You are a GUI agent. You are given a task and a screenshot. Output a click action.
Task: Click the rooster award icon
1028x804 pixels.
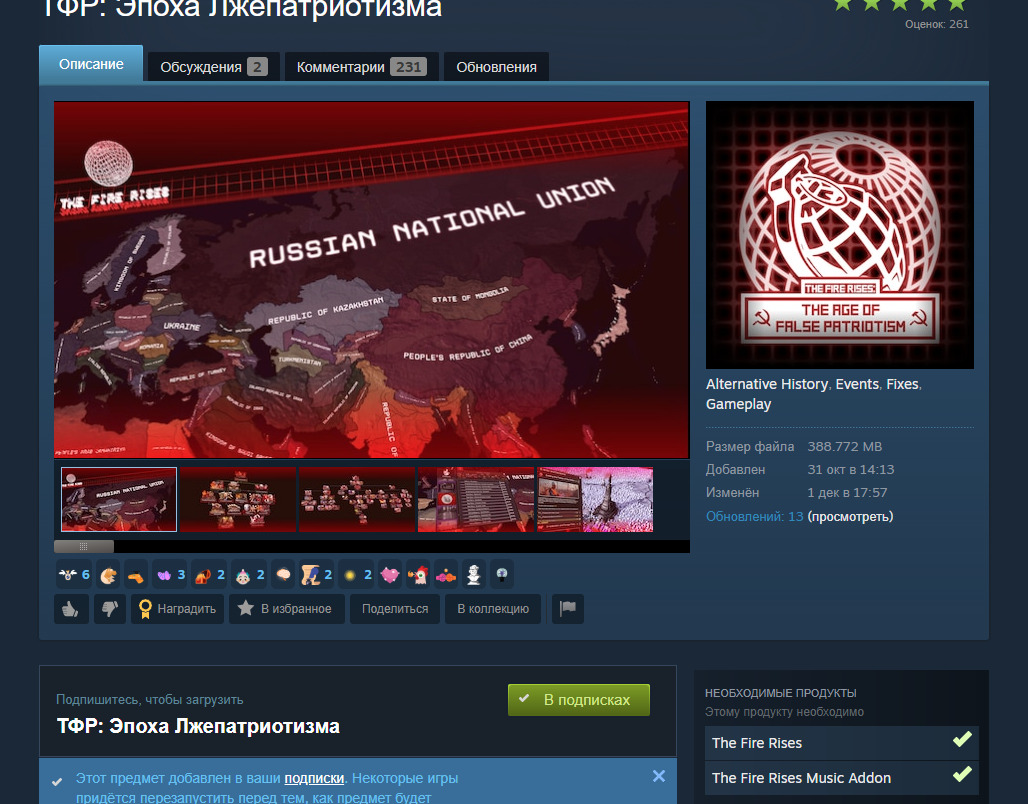click(x=418, y=575)
